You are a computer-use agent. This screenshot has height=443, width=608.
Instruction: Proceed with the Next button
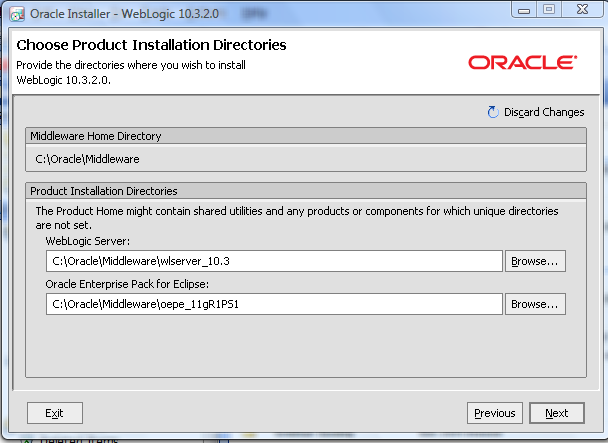(x=557, y=413)
